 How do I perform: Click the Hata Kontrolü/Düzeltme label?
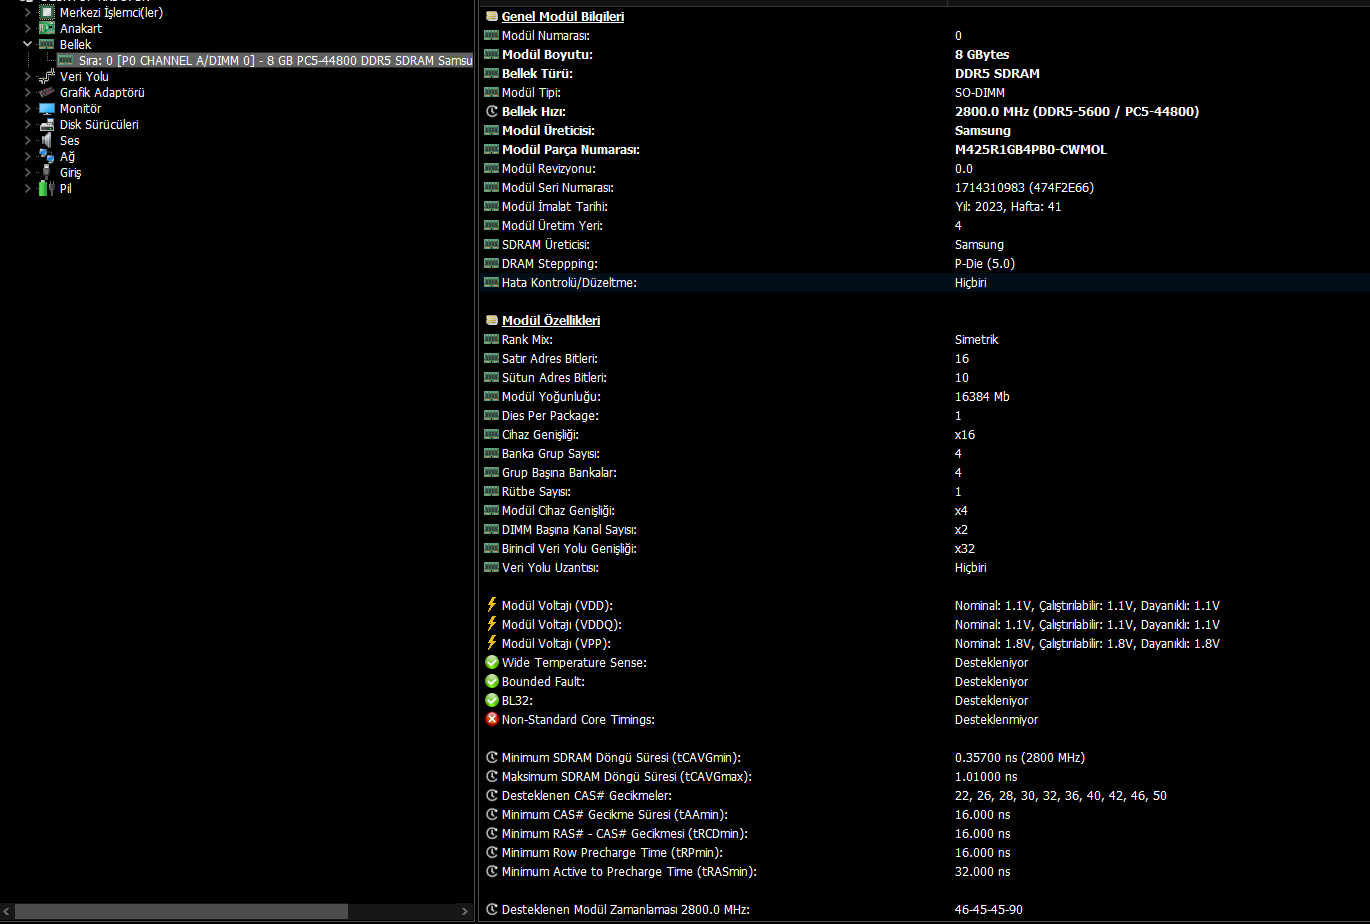point(569,283)
